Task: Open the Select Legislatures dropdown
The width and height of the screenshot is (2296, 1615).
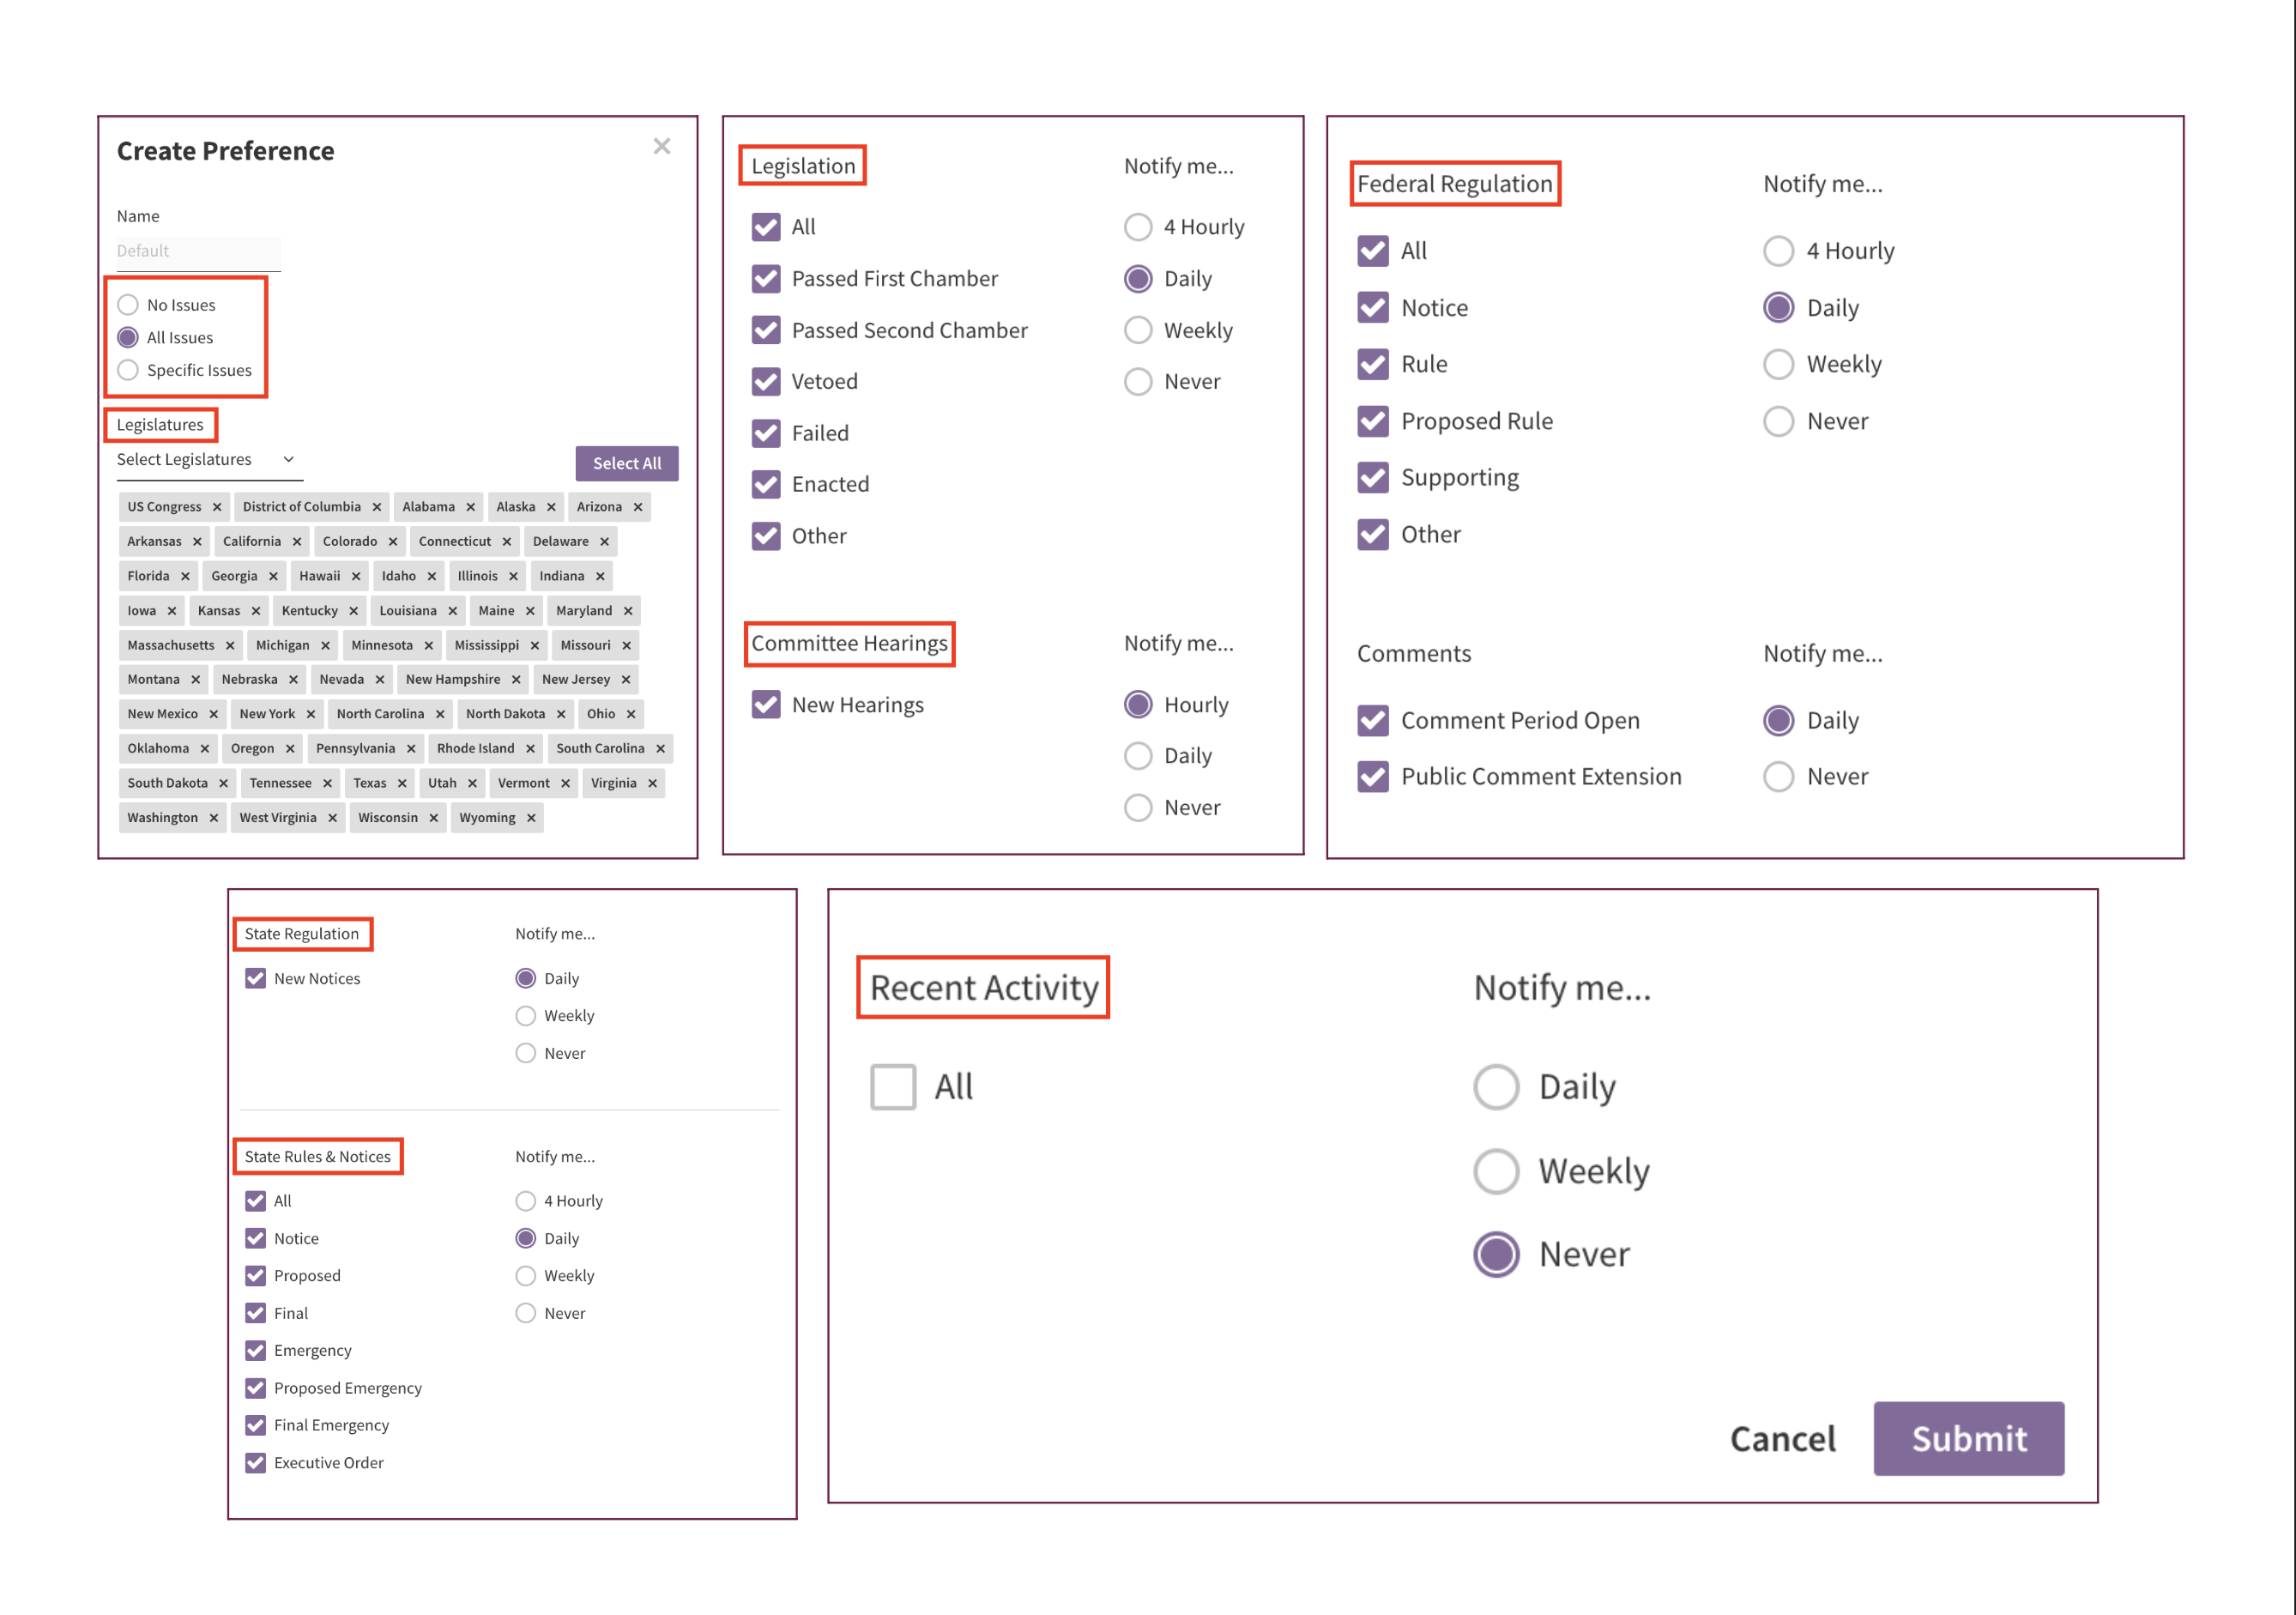Action: pos(209,459)
